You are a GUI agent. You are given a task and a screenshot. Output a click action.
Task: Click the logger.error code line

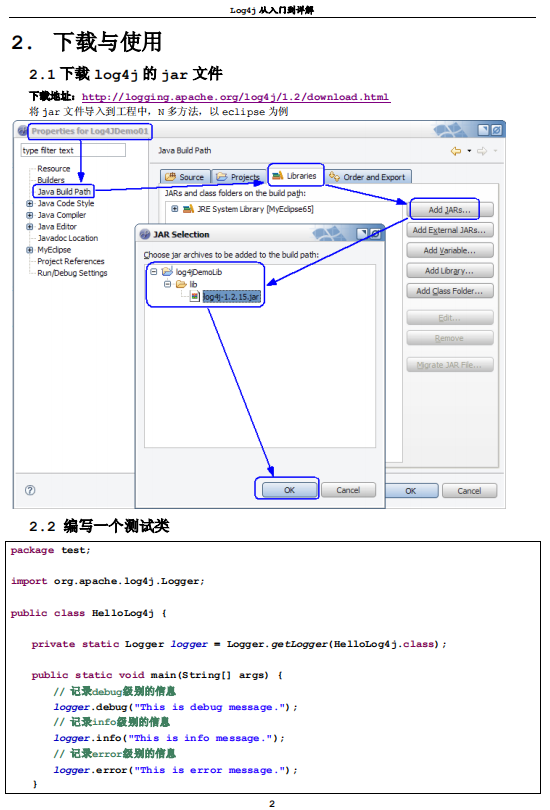click(176, 770)
